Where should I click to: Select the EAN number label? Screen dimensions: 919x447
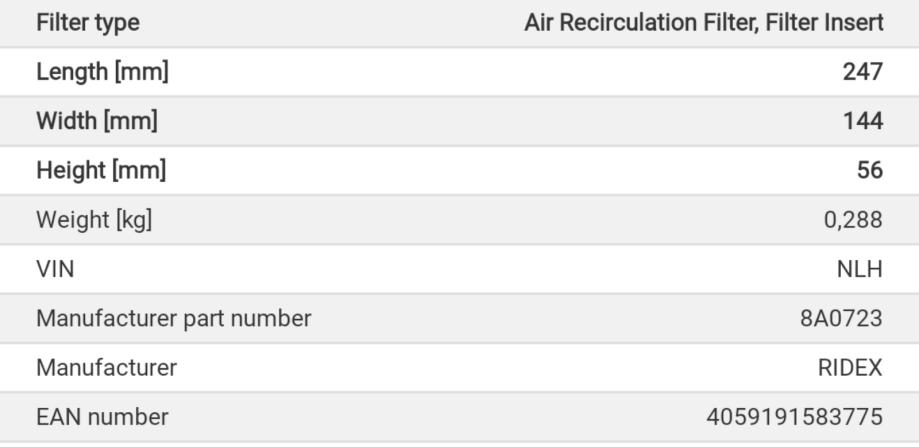[x=103, y=417]
